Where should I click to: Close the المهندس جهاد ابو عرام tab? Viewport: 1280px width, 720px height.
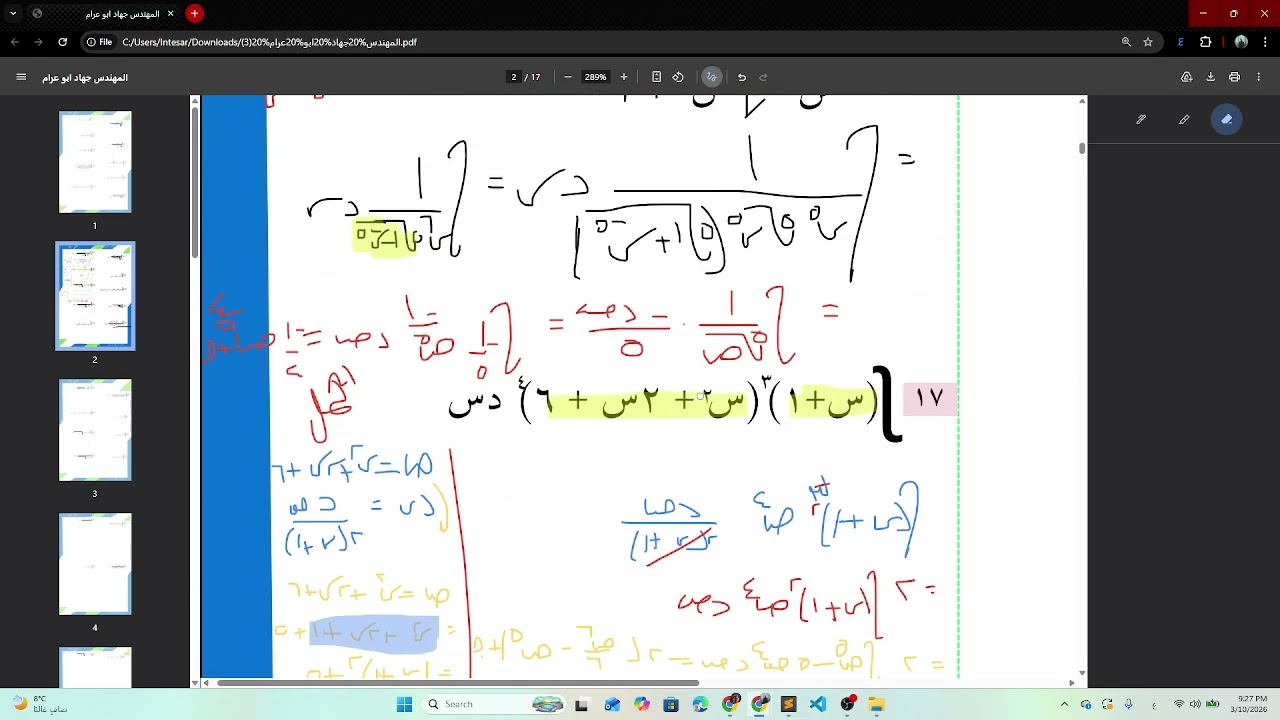(x=170, y=13)
